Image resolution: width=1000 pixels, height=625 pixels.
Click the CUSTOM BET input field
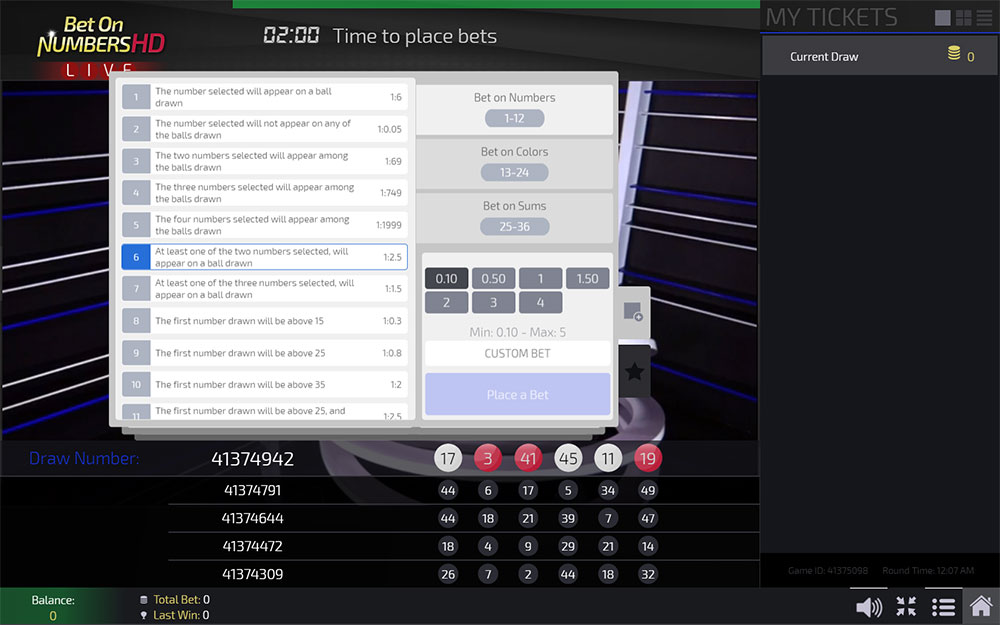click(x=517, y=353)
